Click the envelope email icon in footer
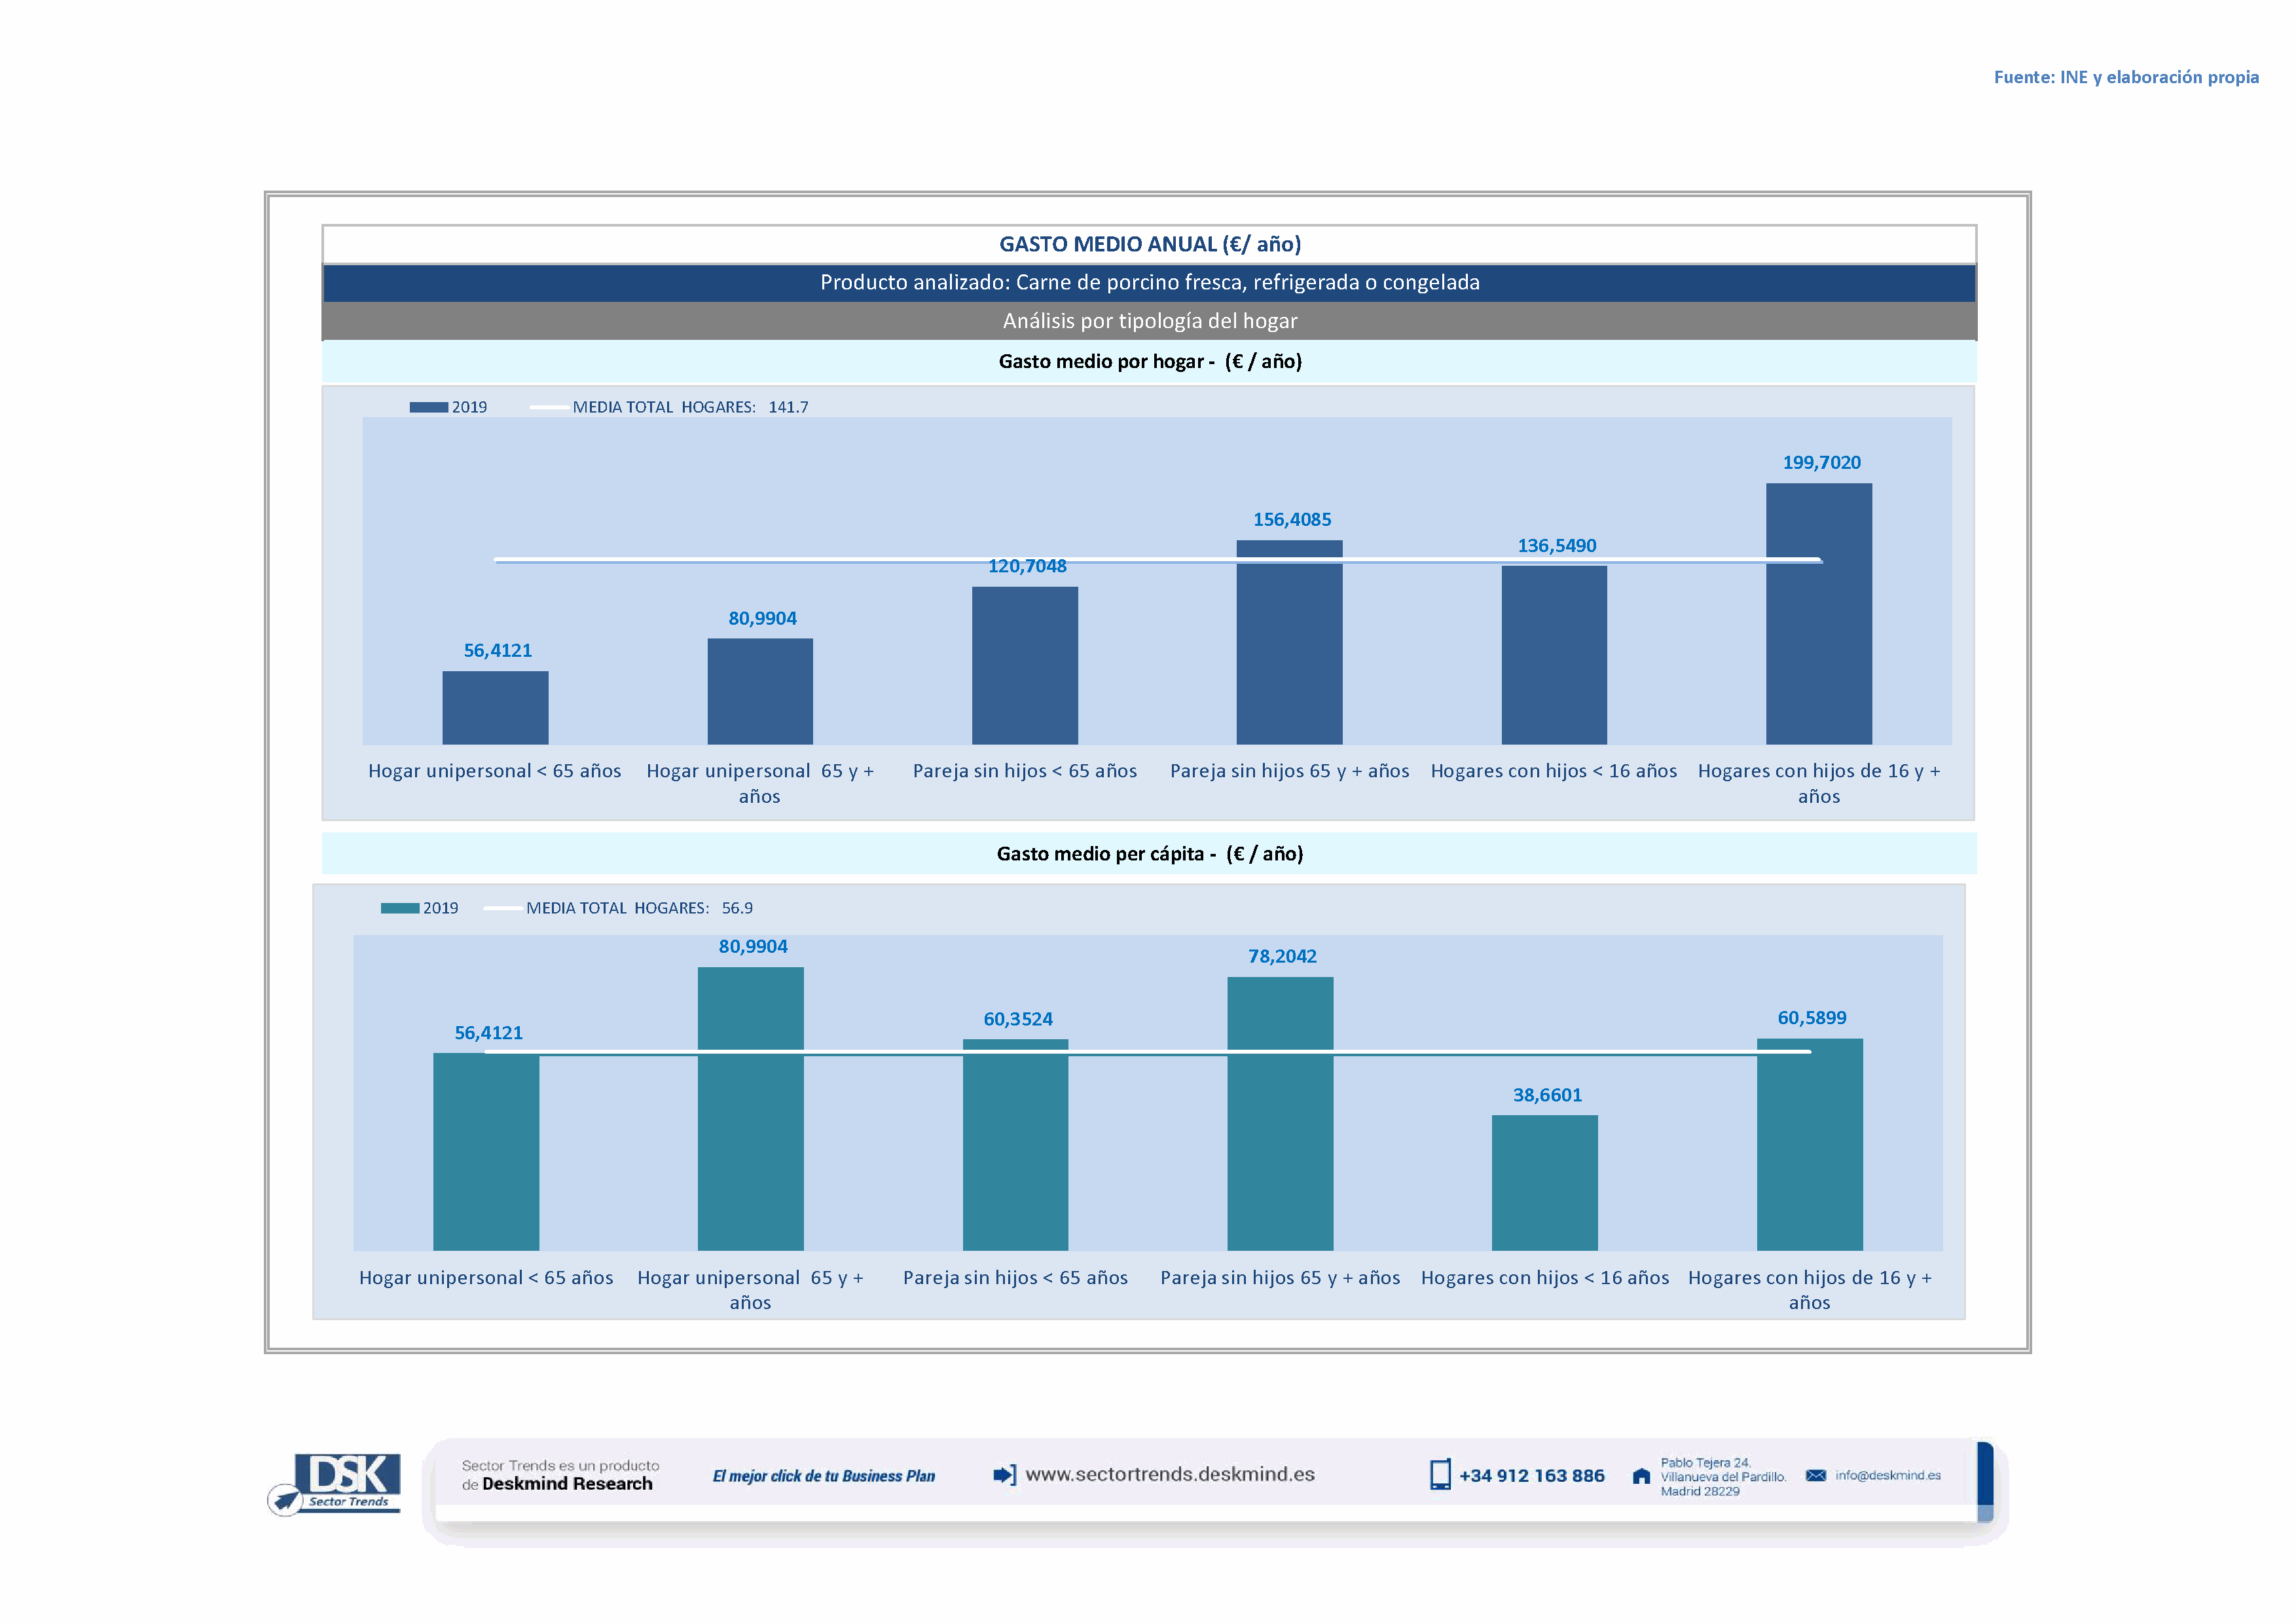2296x1624 pixels. click(x=1816, y=1476)
